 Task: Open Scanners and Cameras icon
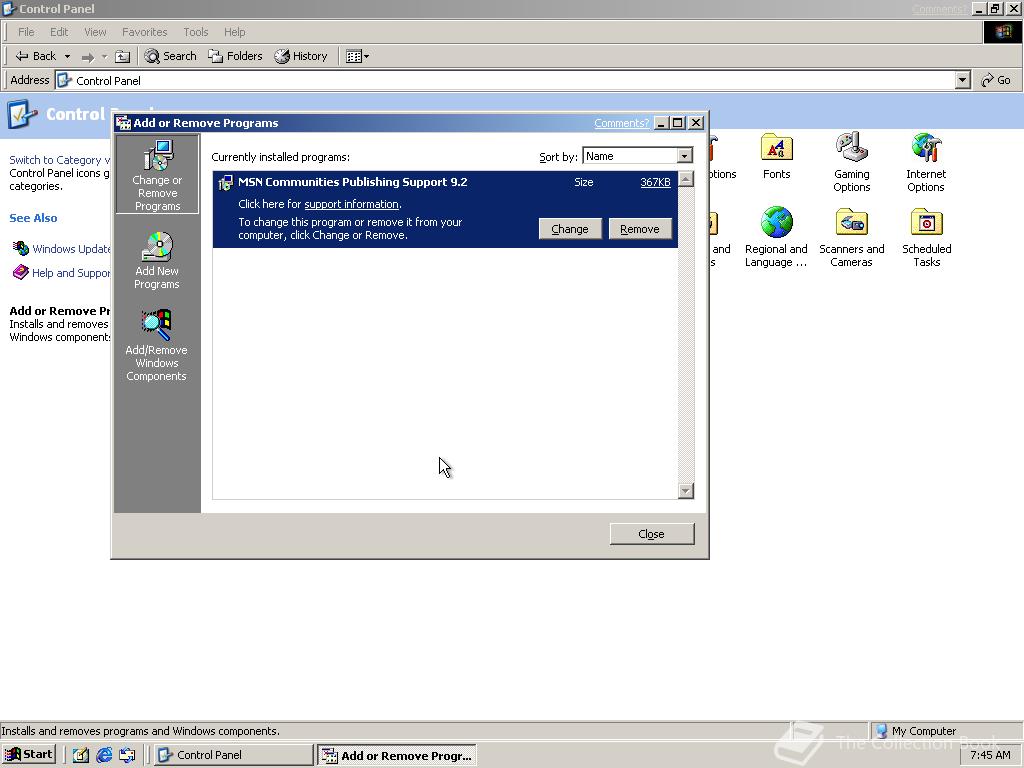852,237
